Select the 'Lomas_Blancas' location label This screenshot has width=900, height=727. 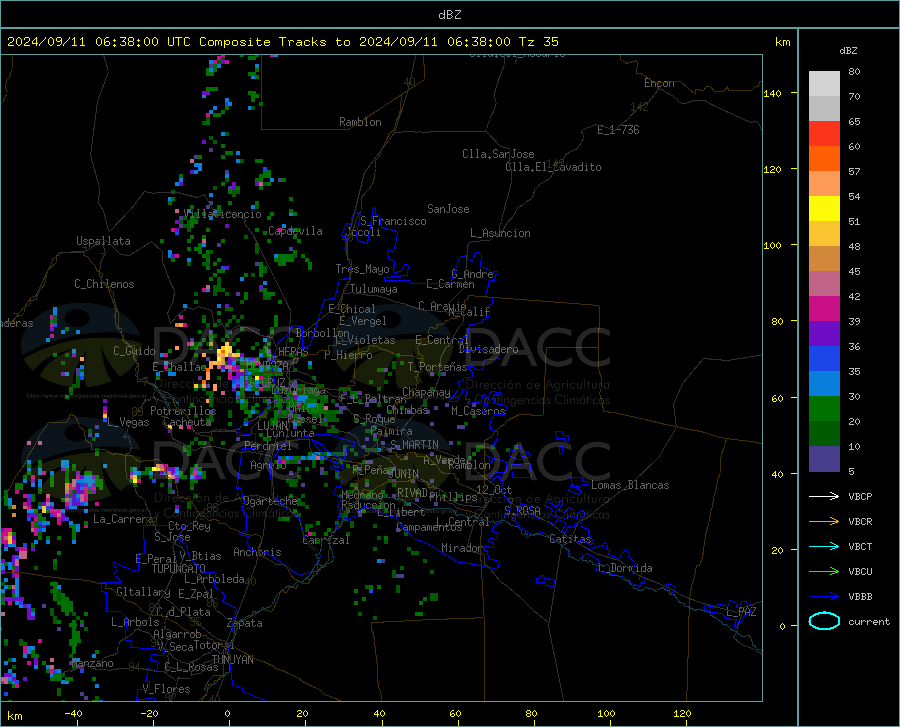click(630, 485)
